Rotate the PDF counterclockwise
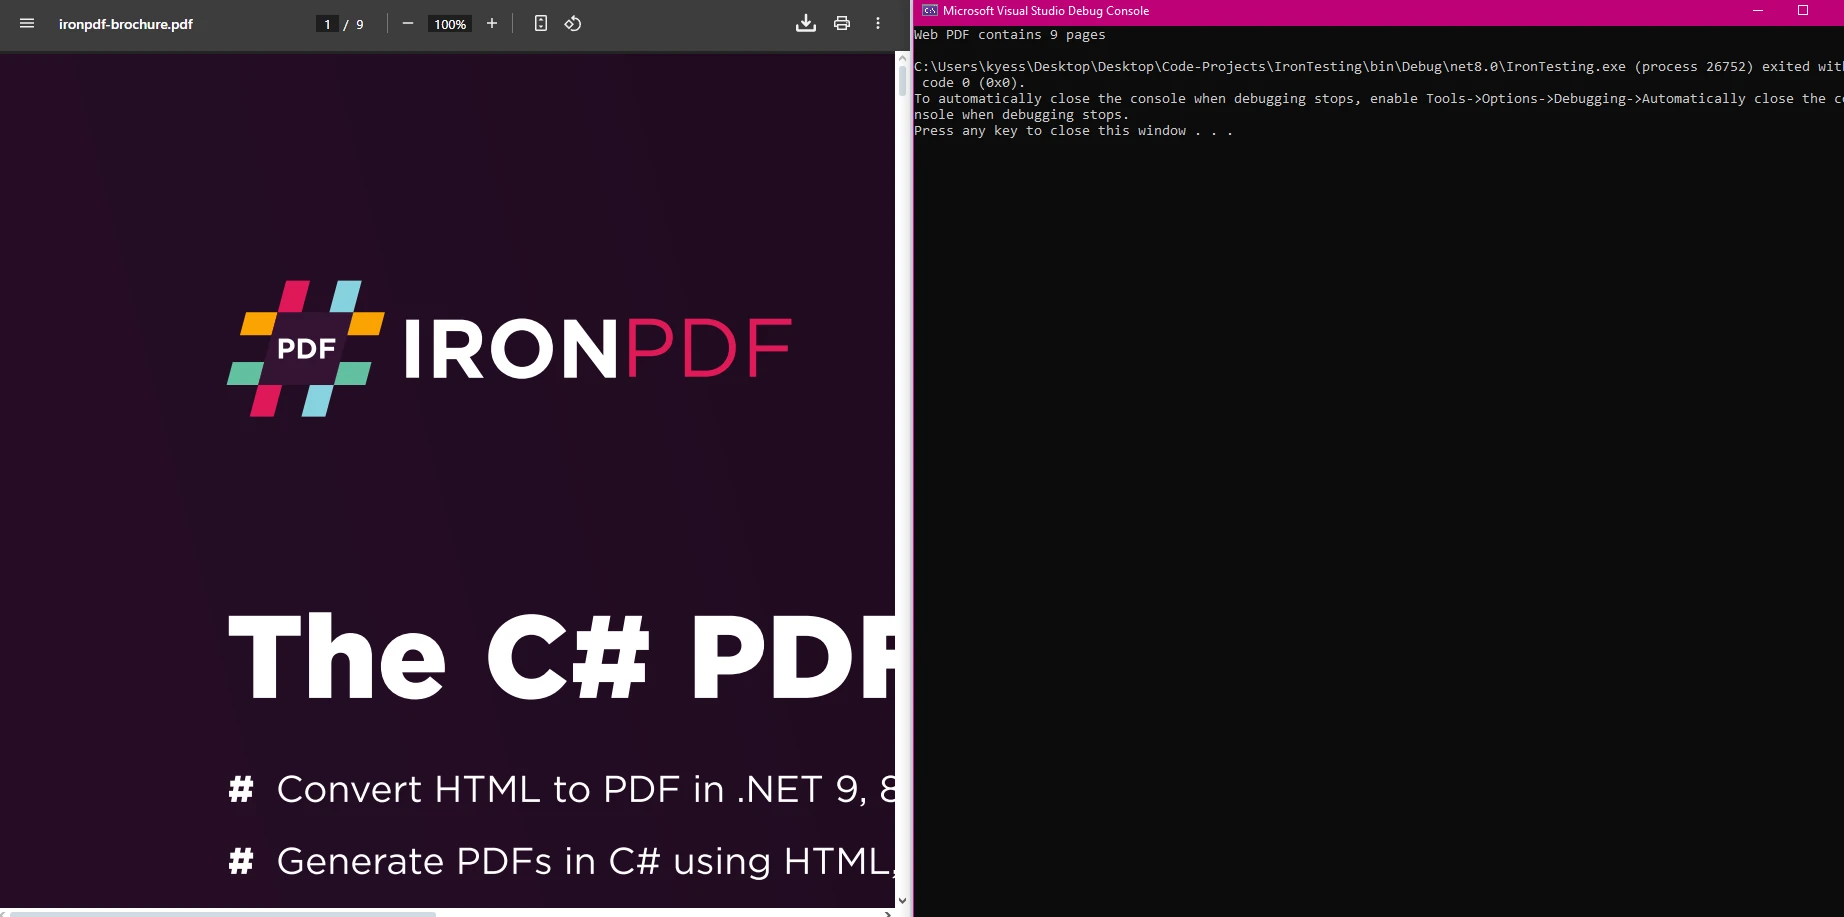The width and height of the screenshot is (1844, 917). click(572, 23)
